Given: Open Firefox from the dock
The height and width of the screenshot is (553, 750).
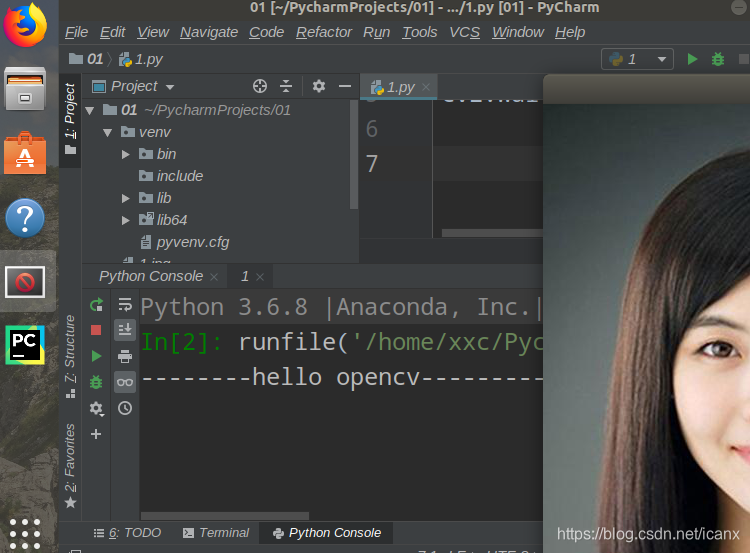Looking at the screenshot, I should [x=25, y=25].
